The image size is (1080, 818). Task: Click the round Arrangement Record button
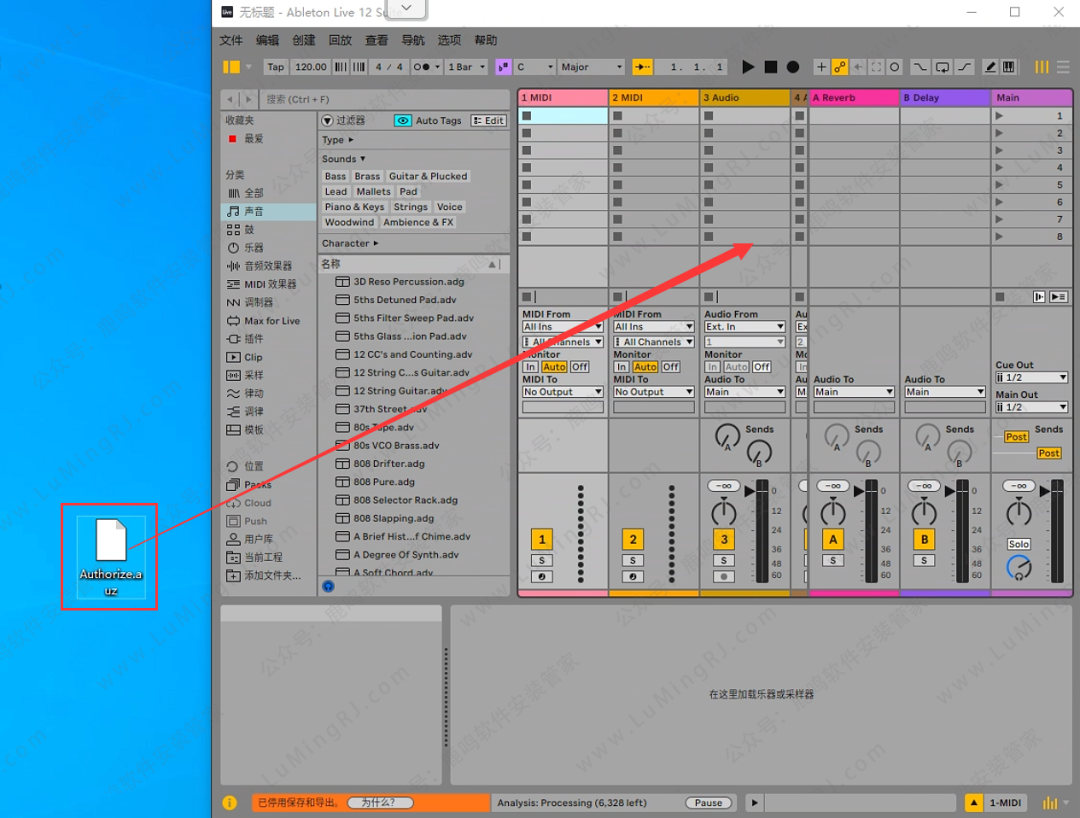click(x=793, y=67)
